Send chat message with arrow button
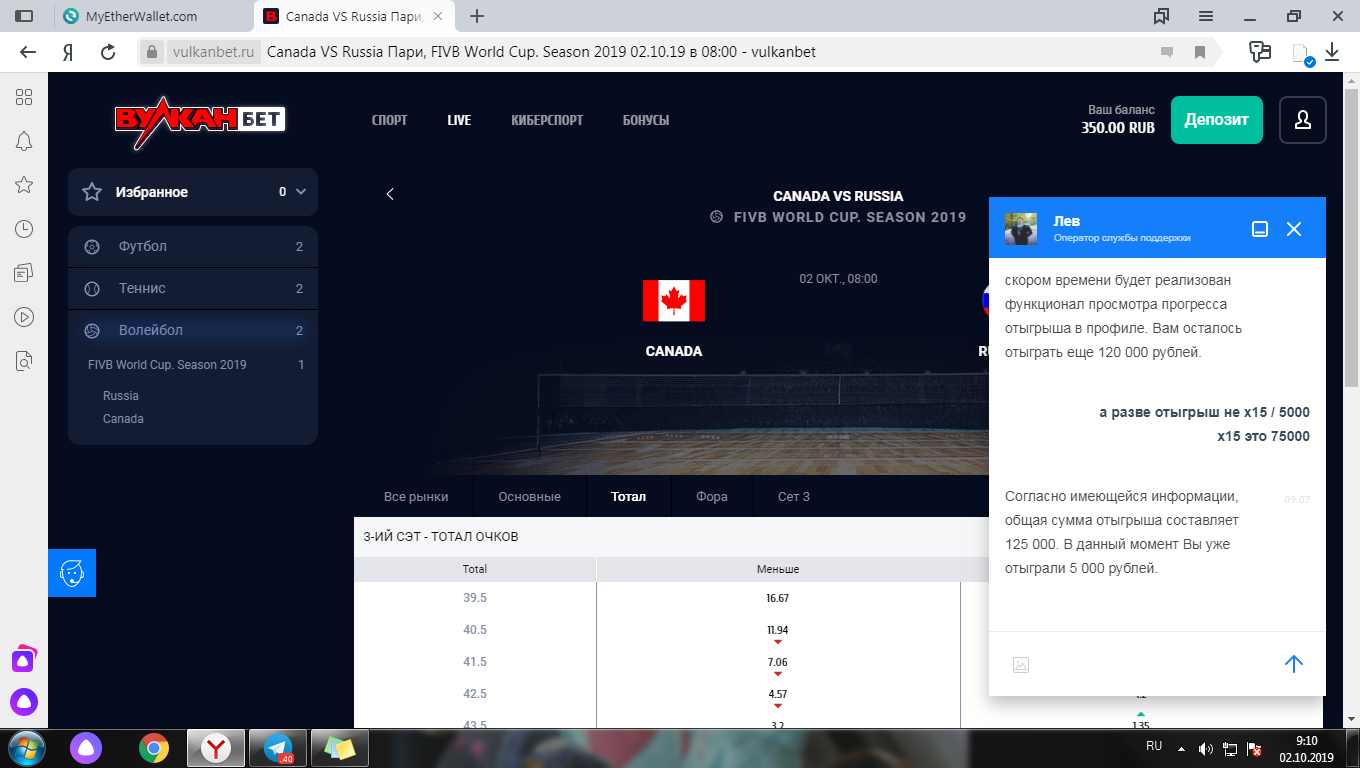1360x768 pixels. pos(1294,663)
